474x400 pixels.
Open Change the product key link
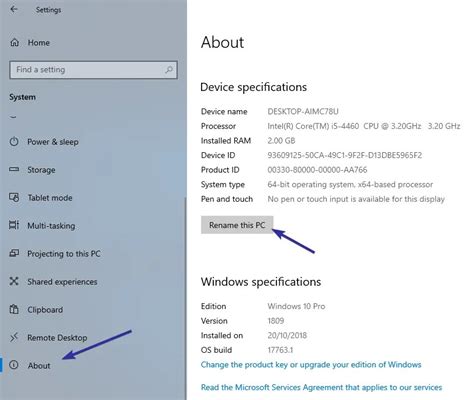pos(311,365)
